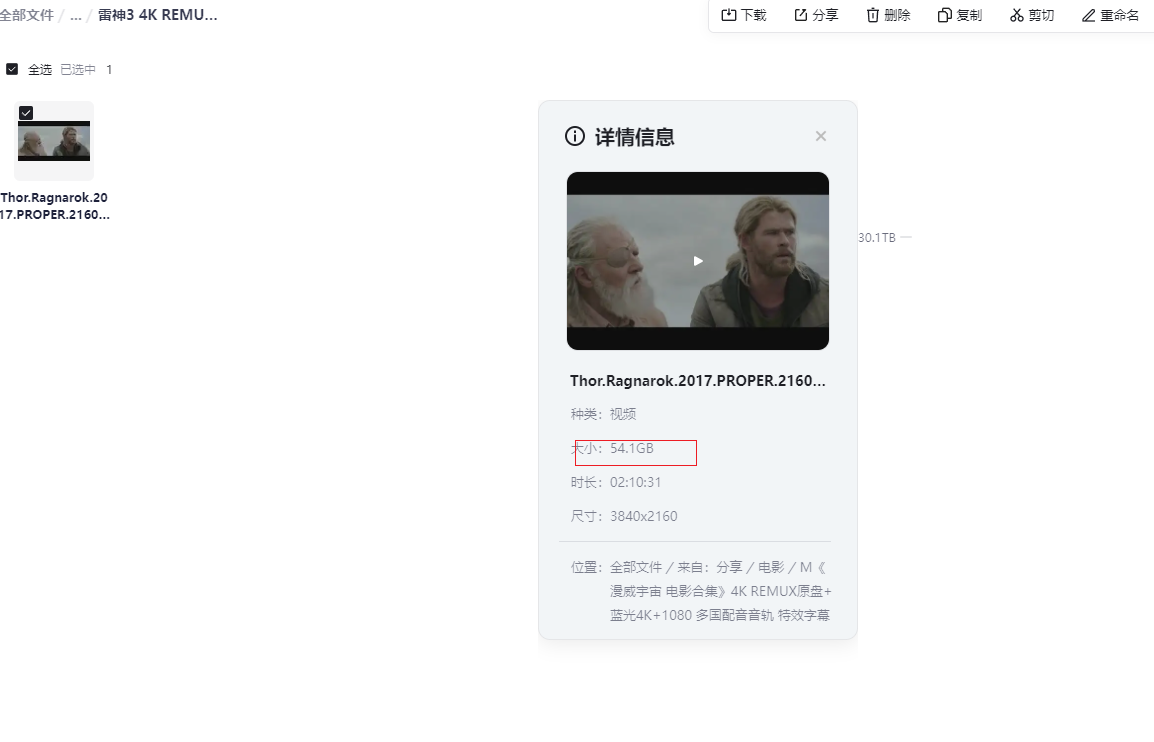Image resolution: width=1154 pixels, height=742 pixels.
Task: Uncheck the 全选 select-all checkbox
Action: pyautogui.click(x=12, y=69)
